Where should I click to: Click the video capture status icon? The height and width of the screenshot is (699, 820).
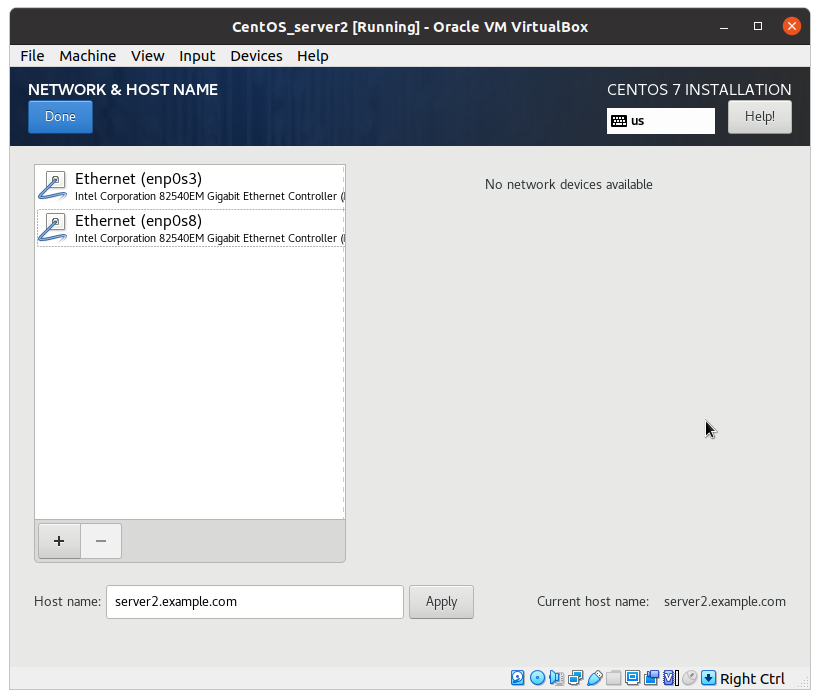(652, 678)
